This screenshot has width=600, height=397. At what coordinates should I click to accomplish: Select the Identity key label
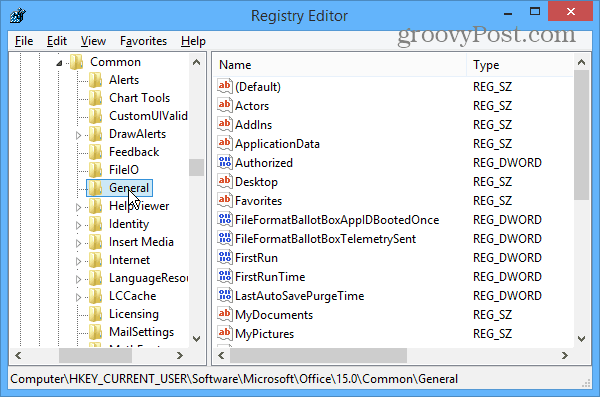pos(129,224)
